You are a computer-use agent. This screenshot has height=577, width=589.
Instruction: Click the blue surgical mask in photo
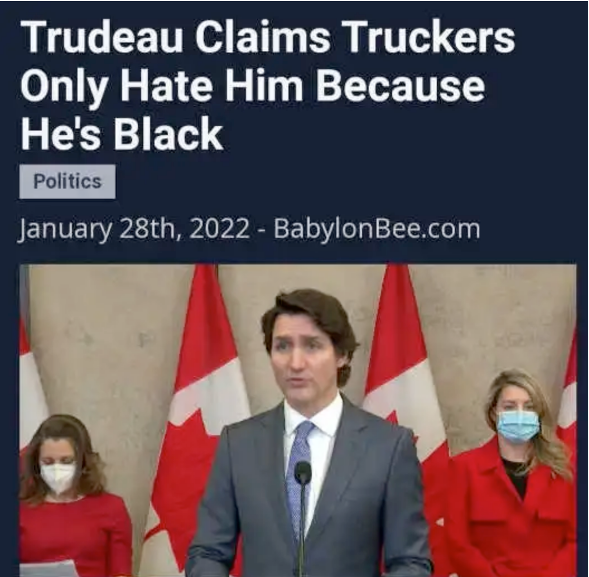518,426
